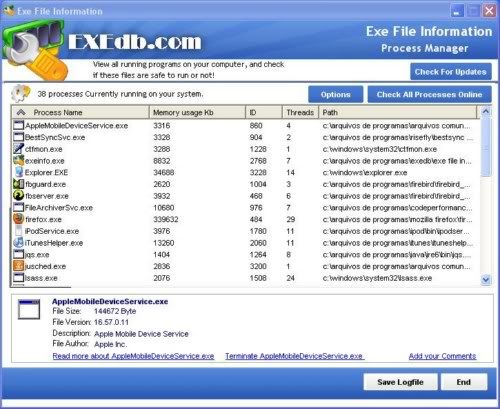
Task: Click the gear icon beside process count
Action: coord(21,93)
